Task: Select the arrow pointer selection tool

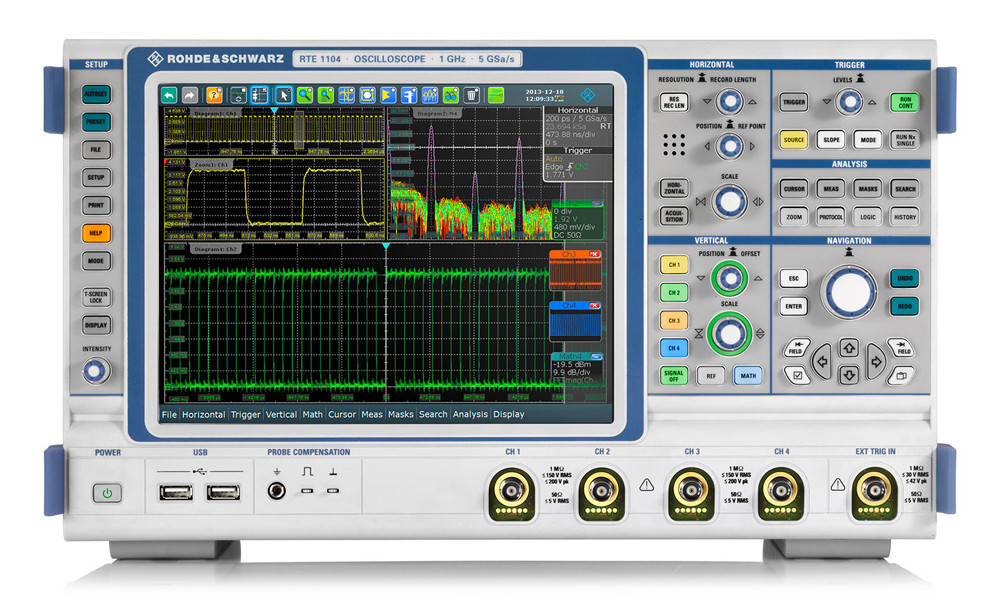Action: pyautogui.click(x=283, y=96)
